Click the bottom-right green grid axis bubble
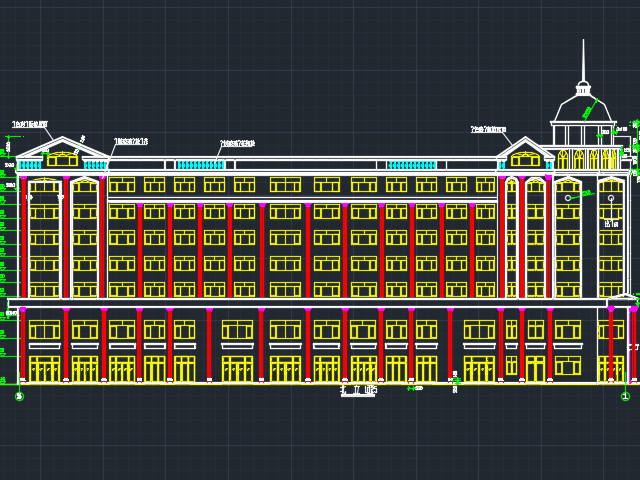The image size is (640, 480). pyautogui.click(x=625, y=396)
